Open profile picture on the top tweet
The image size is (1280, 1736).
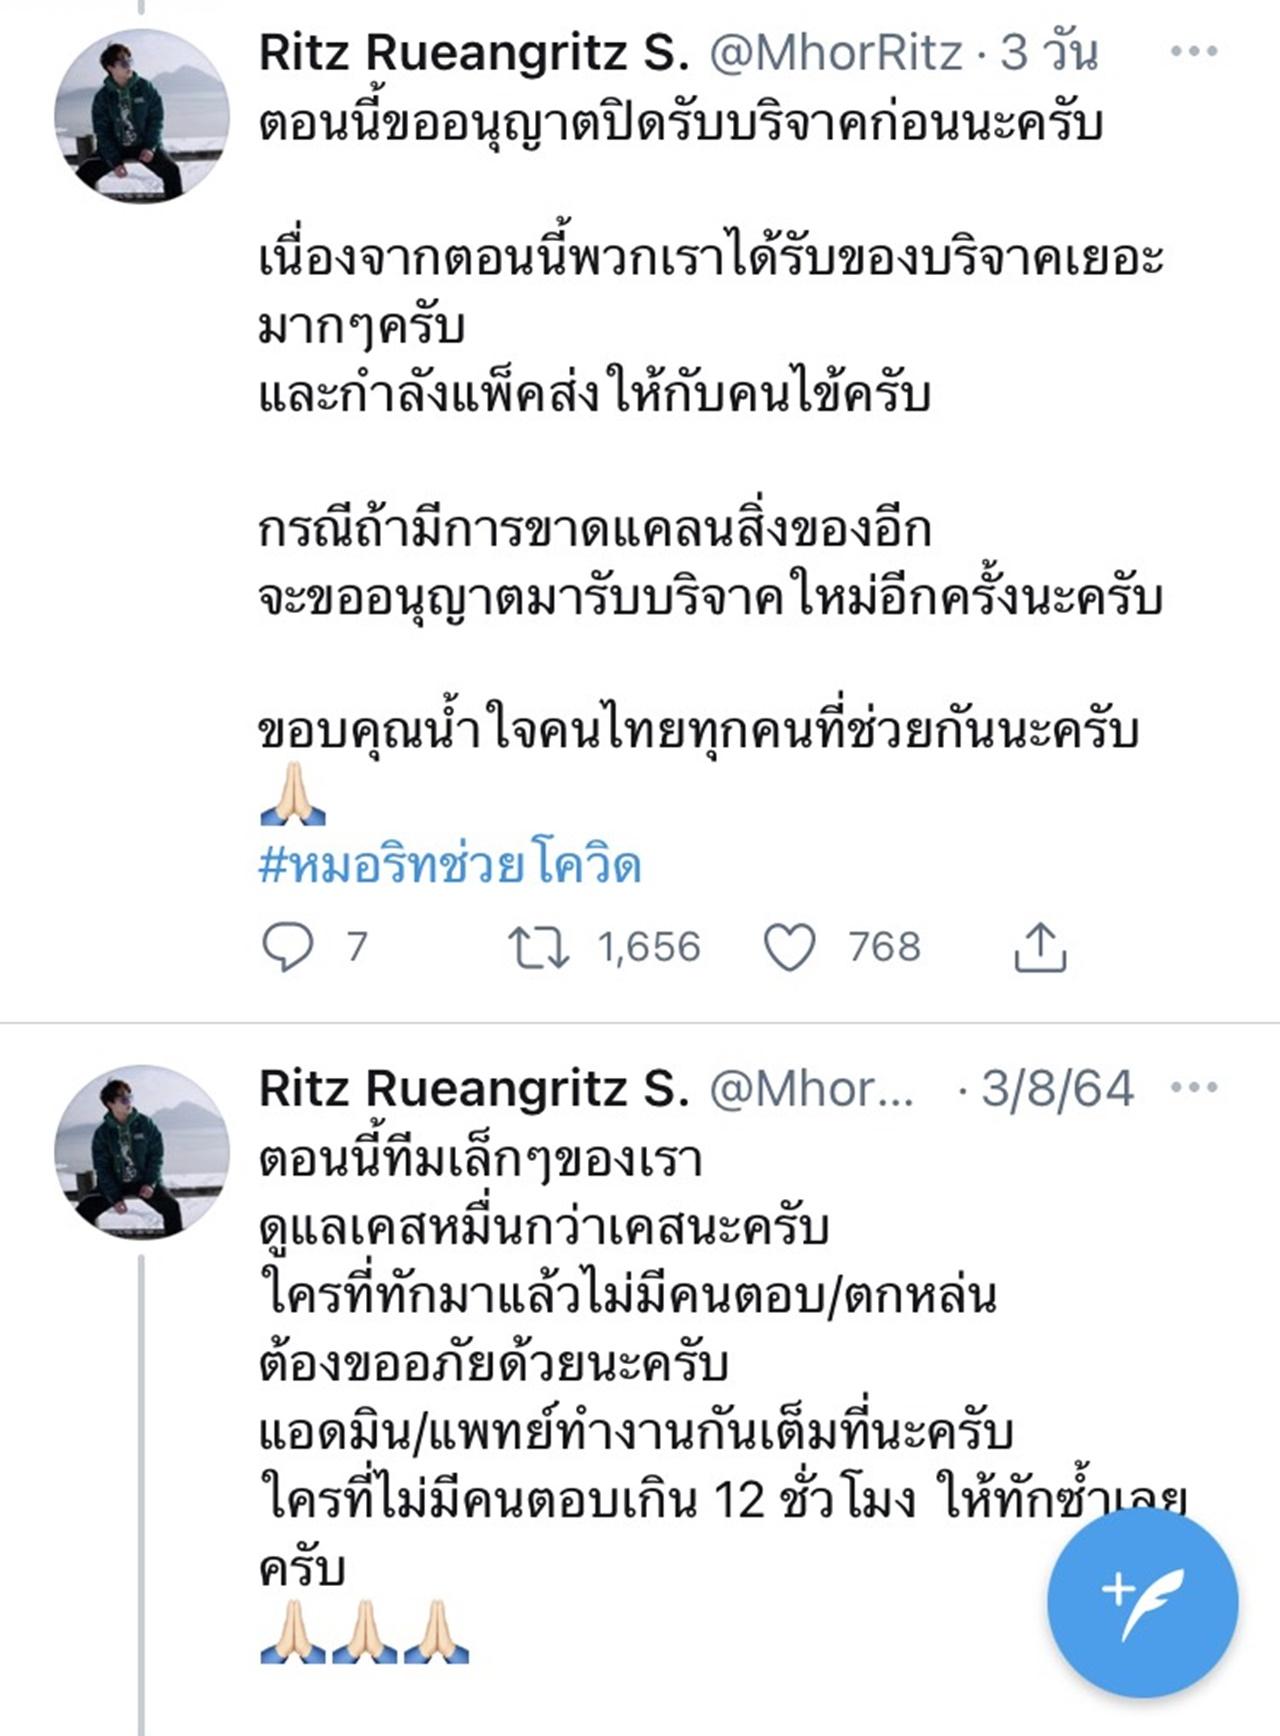[x=142, y=116]
